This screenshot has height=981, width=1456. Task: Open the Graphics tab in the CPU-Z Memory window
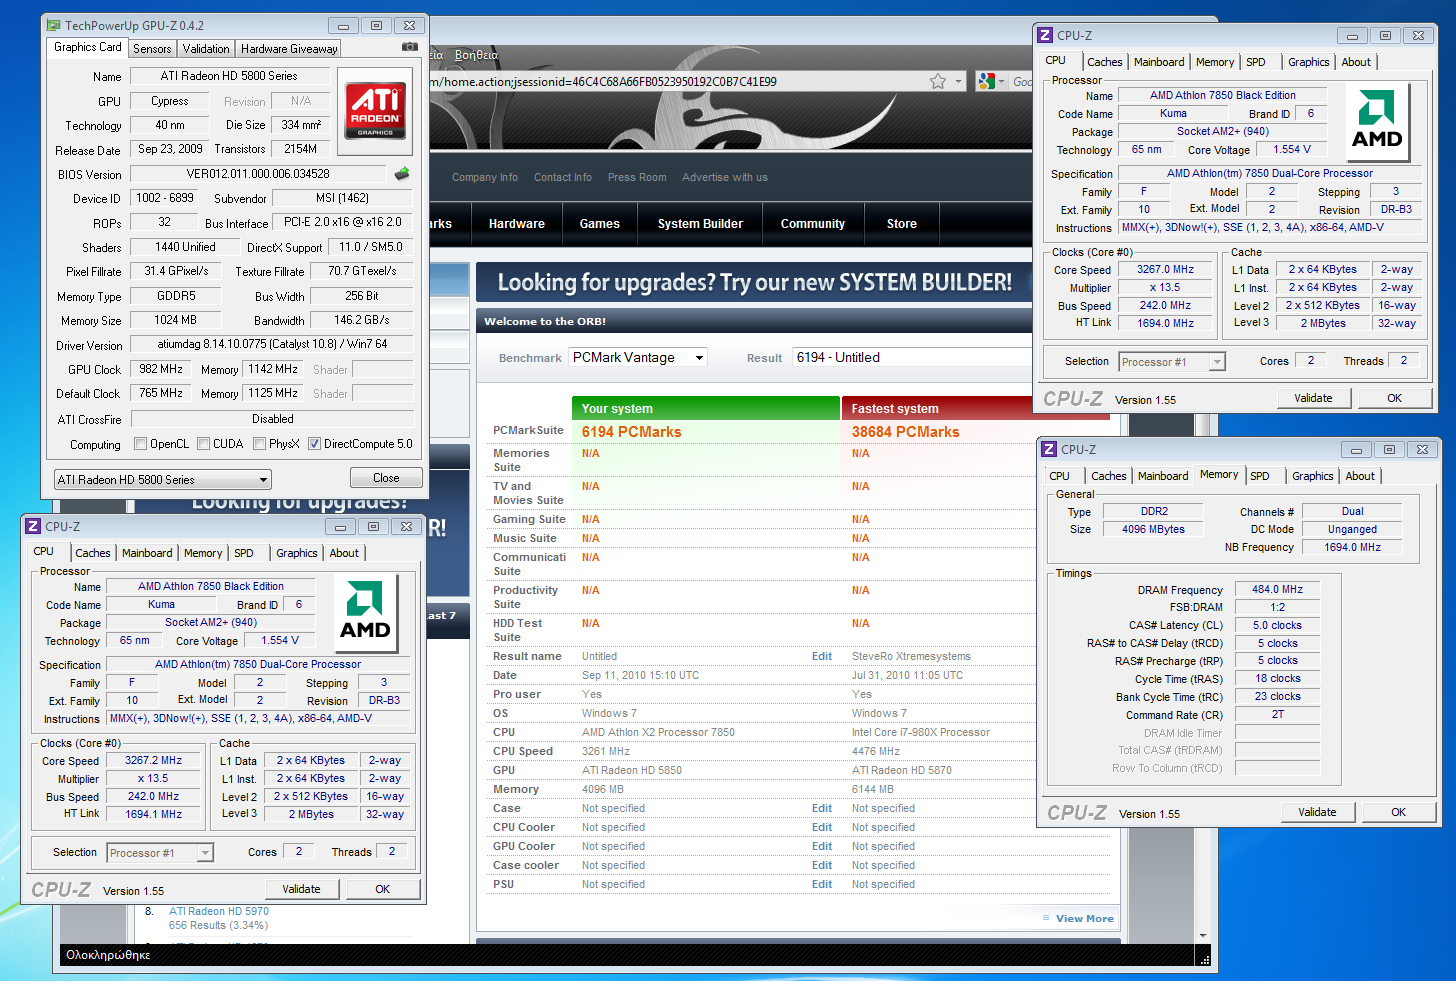pyautogui.click(x=1312, y=476)
